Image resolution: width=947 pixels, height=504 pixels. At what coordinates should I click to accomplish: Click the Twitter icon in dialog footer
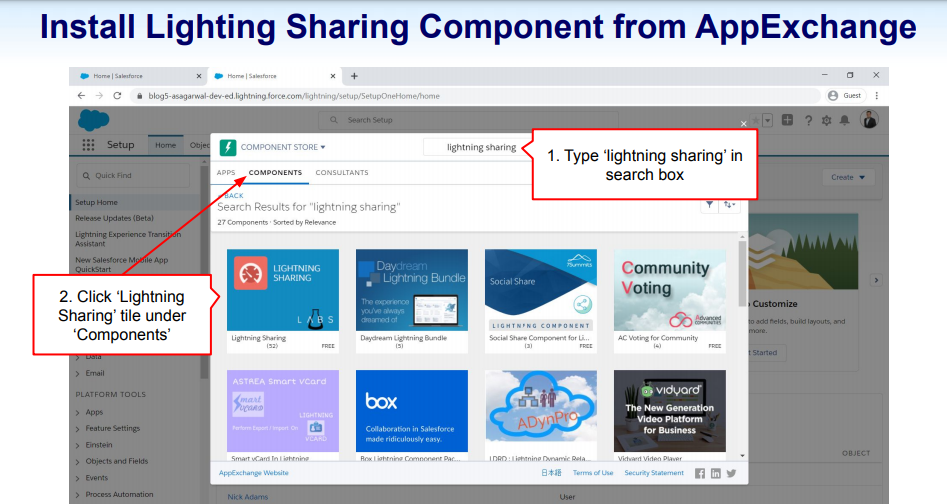click(x=731, y=473)
